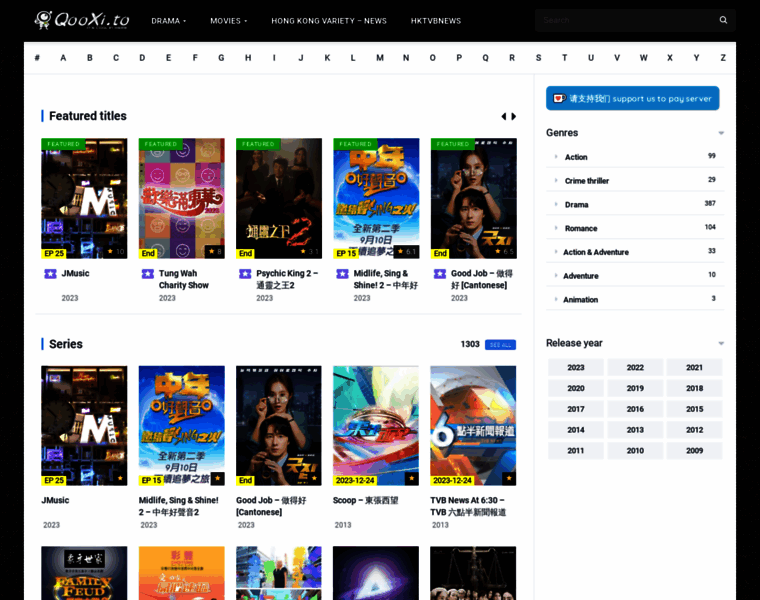Image resolution: width=760 pixels, height=600 pixels.
Task: Click the star icon beside JMusic featured title
Action: 50,274
